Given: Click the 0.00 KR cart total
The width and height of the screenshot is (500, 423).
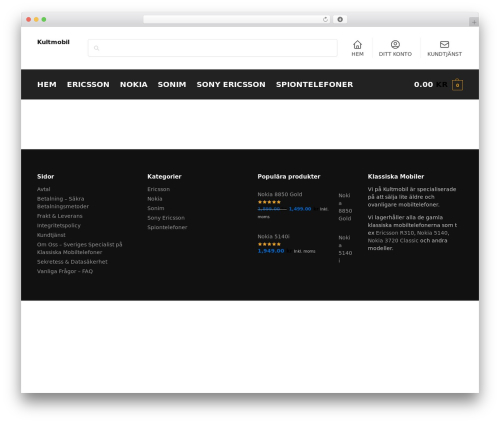Looking at the screenshot, I should [x=431, y=85].
